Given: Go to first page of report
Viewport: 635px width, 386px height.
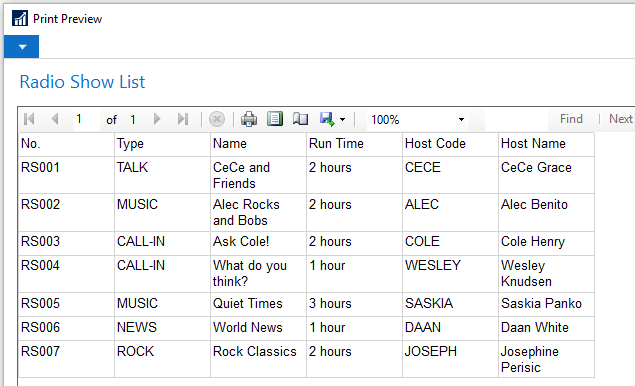Looking at the screenshot, I should 29,119.
